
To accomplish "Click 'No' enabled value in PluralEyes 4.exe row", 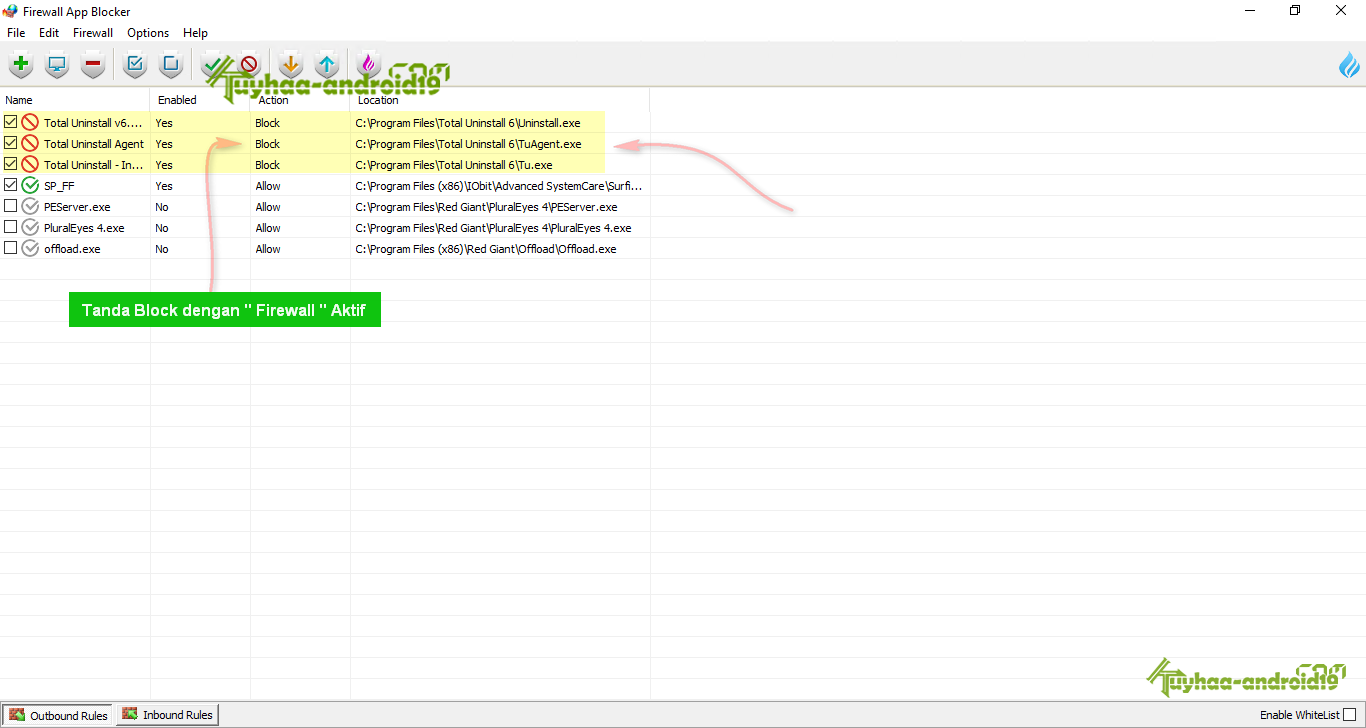I will click(162, 228).
